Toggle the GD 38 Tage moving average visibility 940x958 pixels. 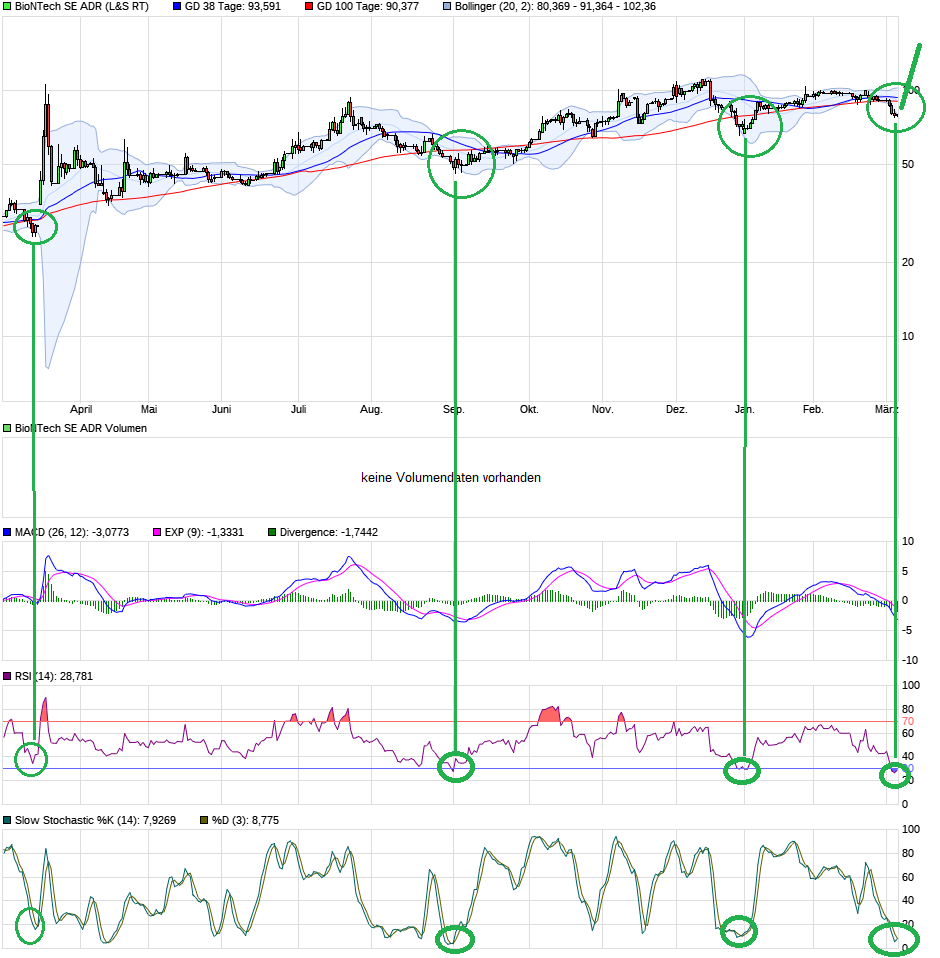coord(177,8)
